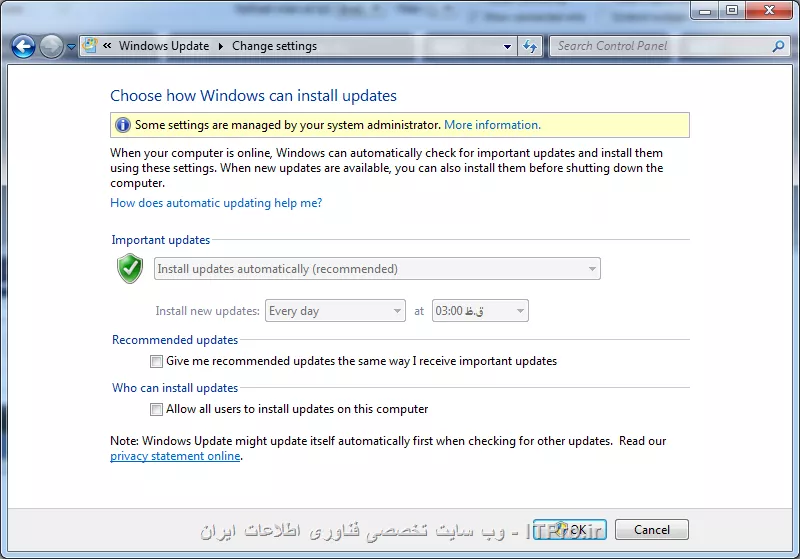Click the greyed Forward arrow button
800x559 pixels.
point(51,46)
